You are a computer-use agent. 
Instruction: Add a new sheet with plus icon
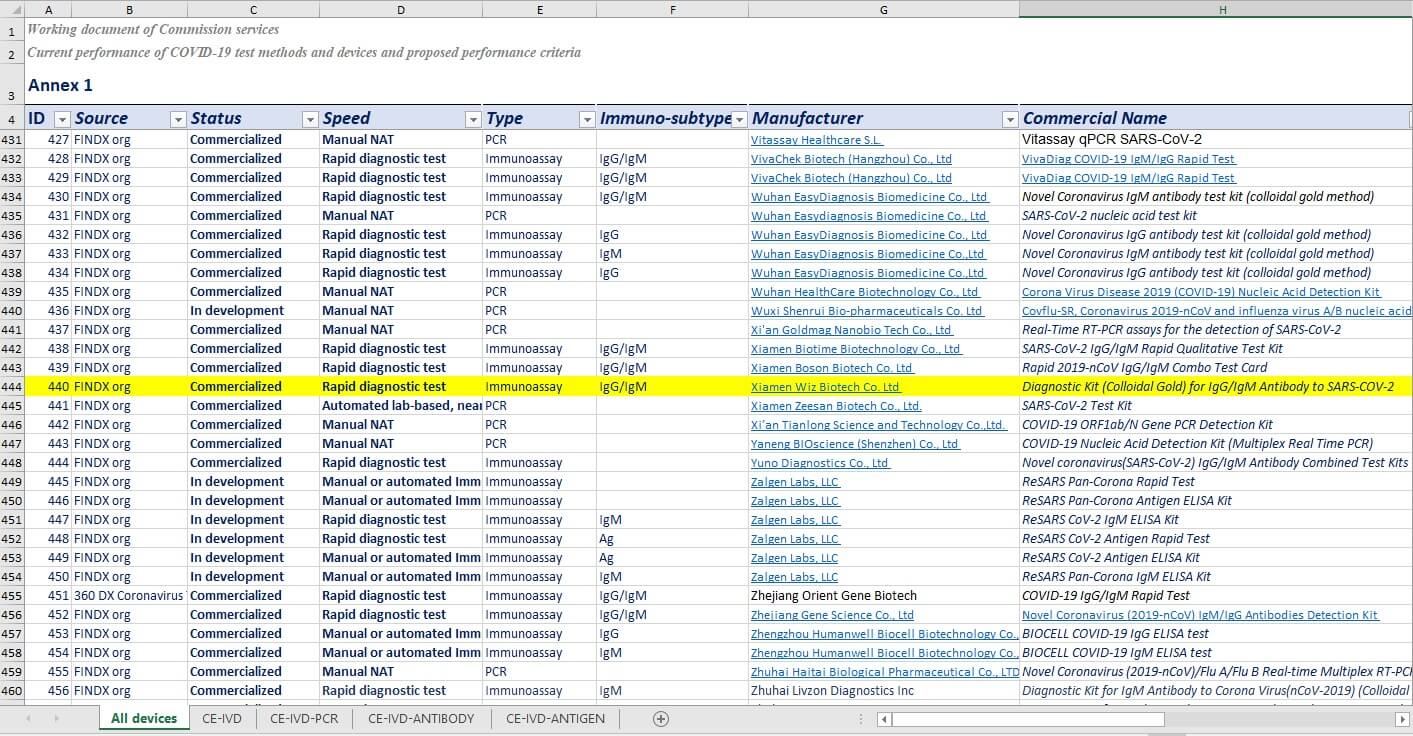point(660,718)
